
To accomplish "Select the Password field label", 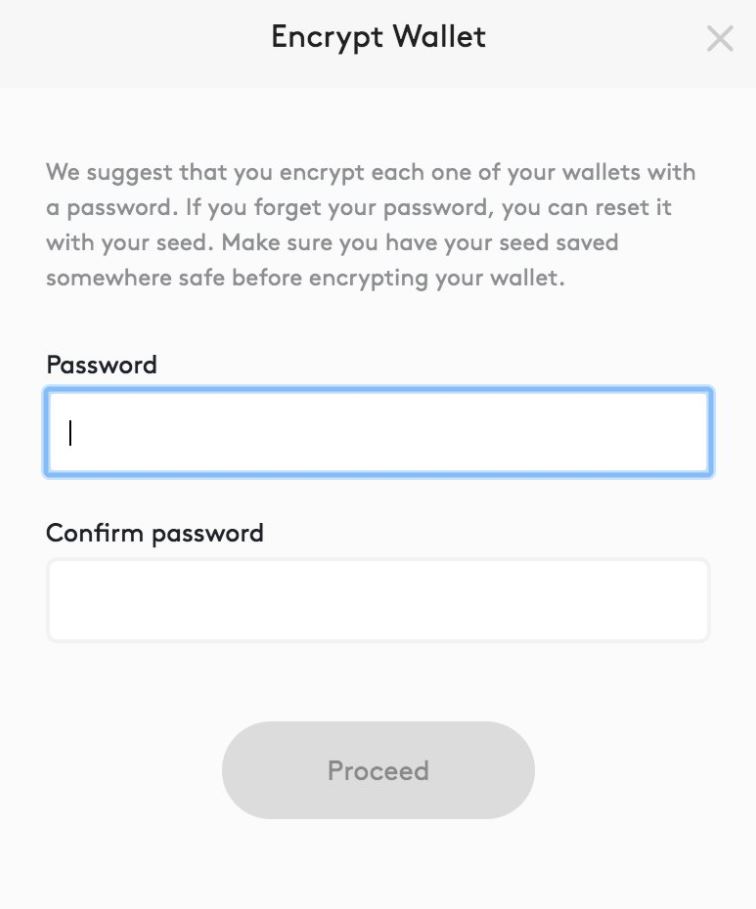I will pyautogui.click(x=101, y=364).
